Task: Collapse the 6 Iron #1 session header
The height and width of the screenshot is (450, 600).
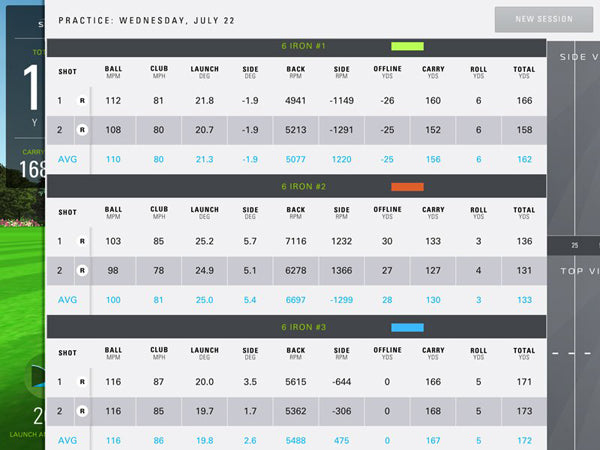Action: coord(297,46)
